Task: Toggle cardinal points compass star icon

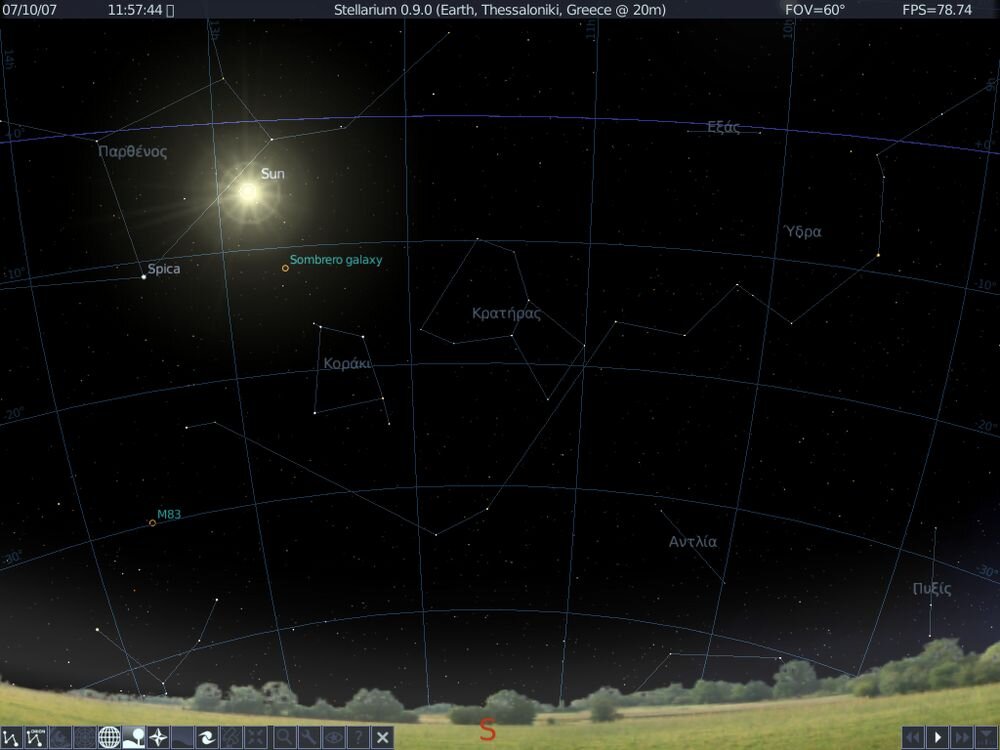Action: tap(158, 738)
